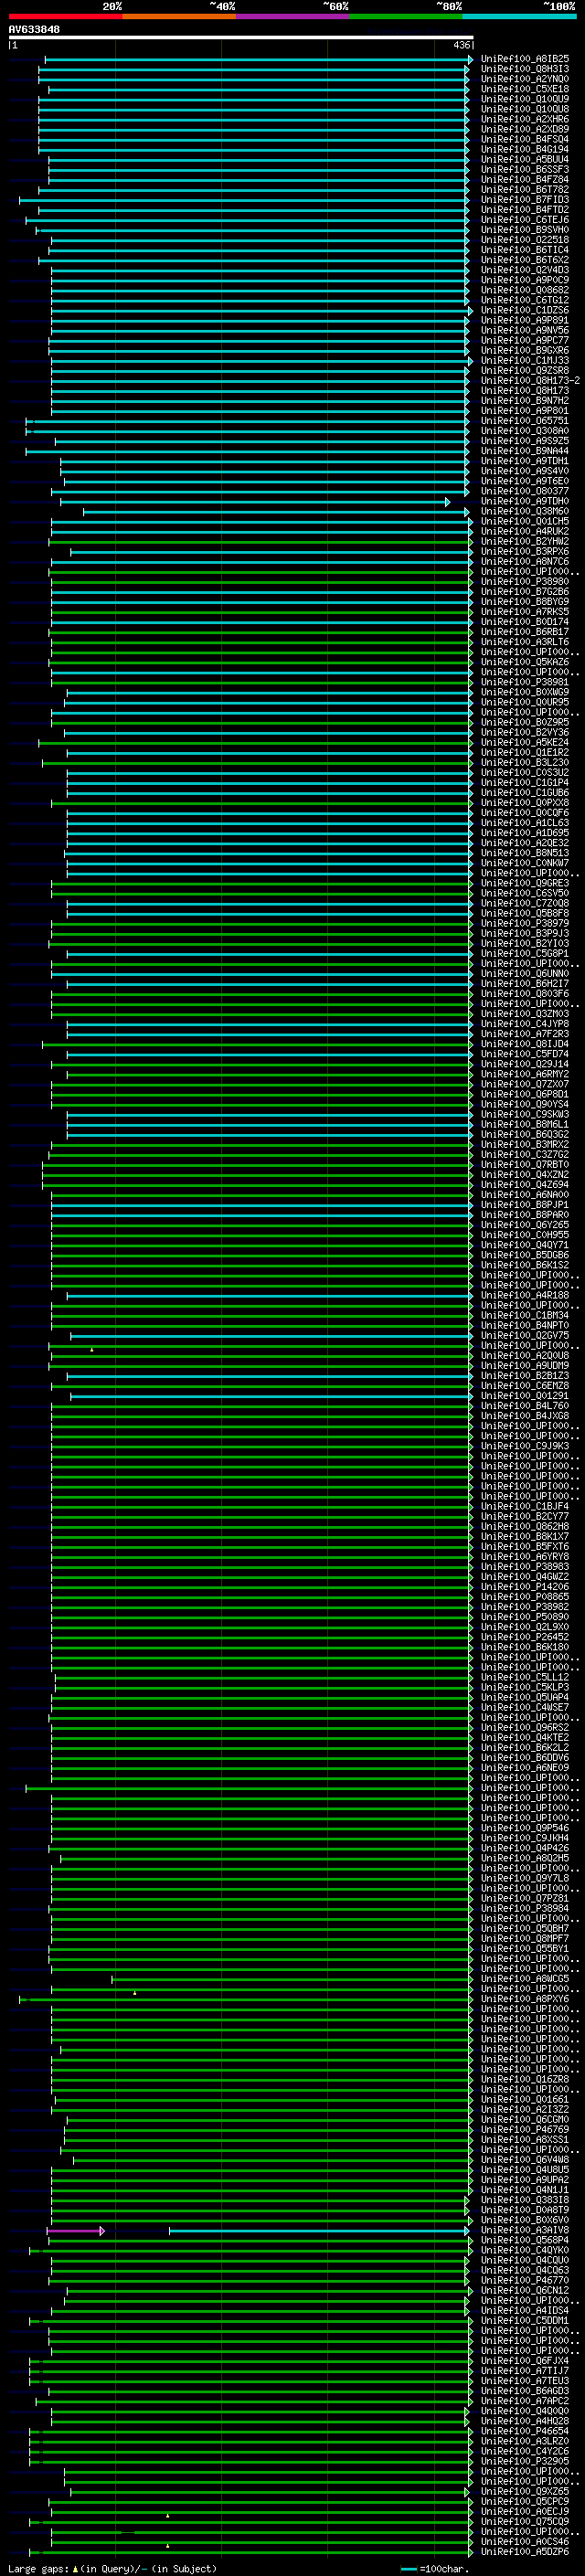Open hit UniRef100_P46770

pos(525,2280)
